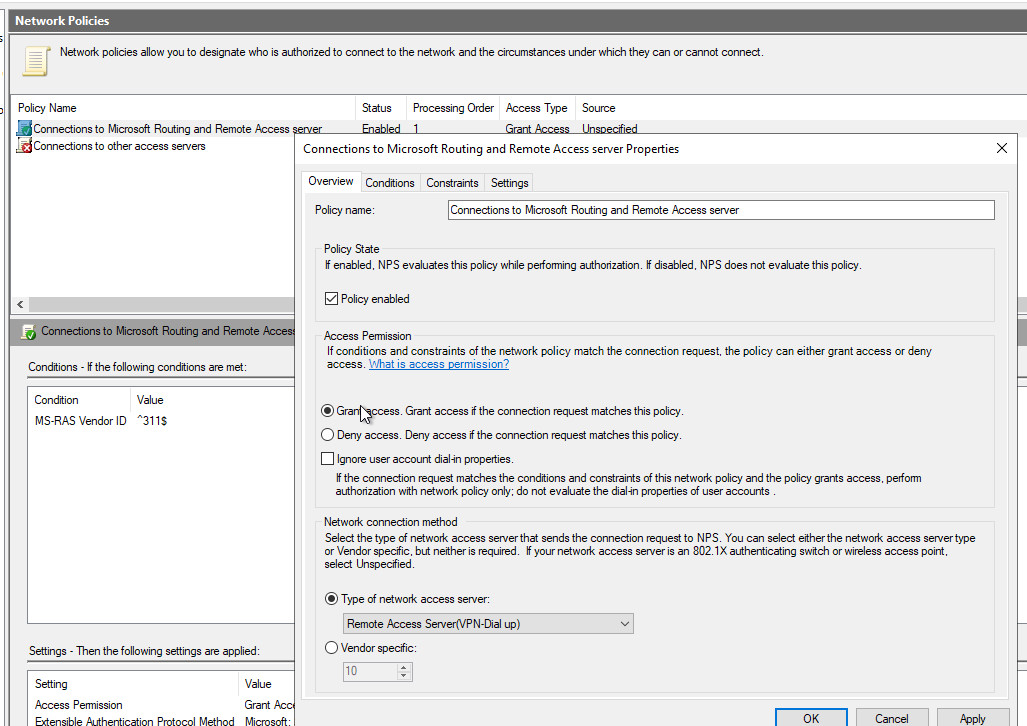
Task: Select the Grant access radio button
Action: coord(327,411)
